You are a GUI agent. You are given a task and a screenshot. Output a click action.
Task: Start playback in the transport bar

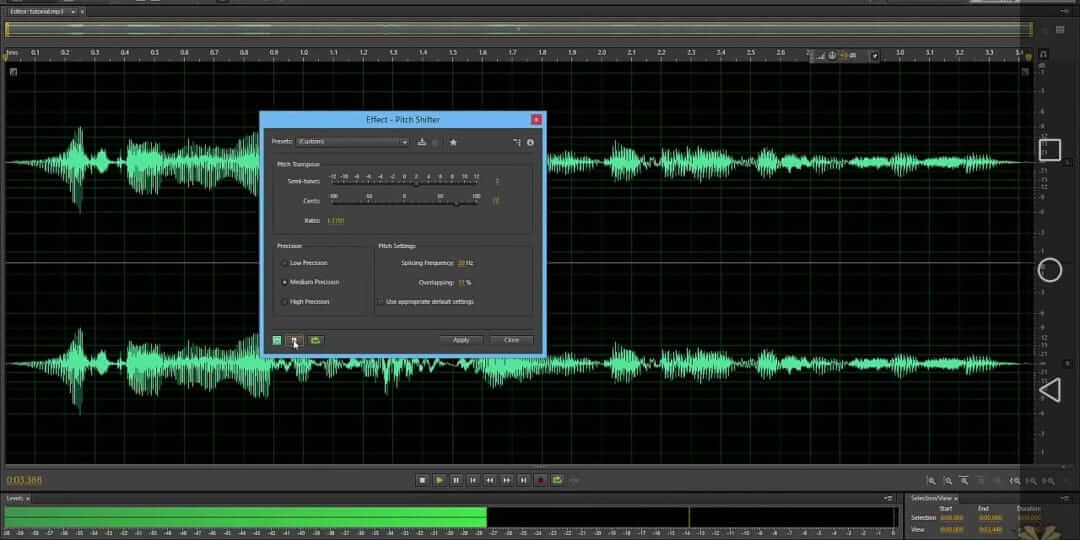[439, 480]
